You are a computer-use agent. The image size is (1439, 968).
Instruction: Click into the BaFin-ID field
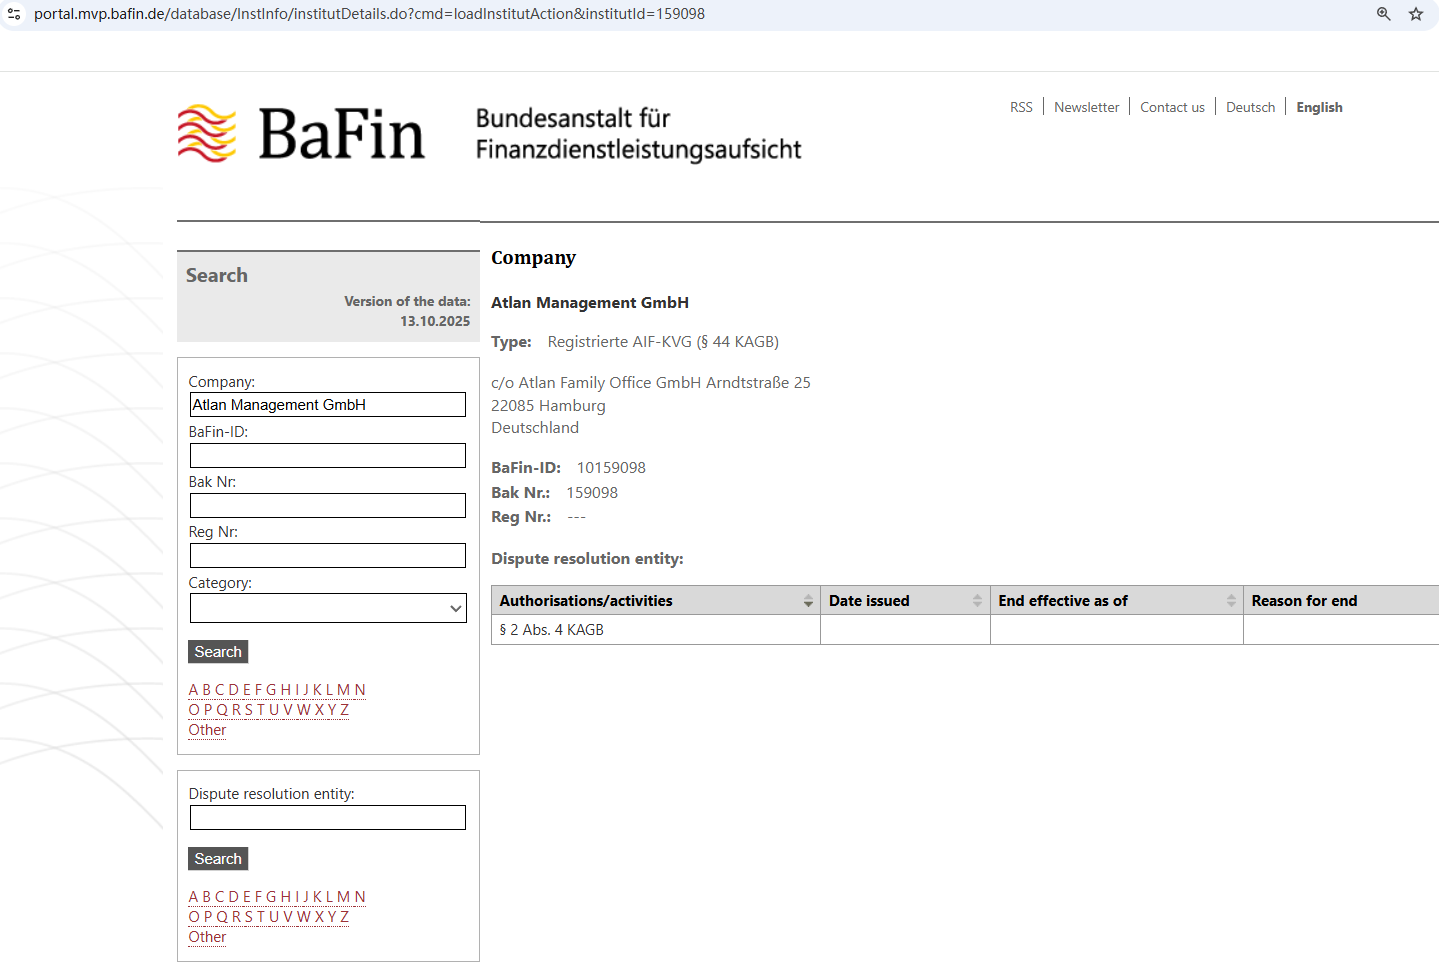328,456
